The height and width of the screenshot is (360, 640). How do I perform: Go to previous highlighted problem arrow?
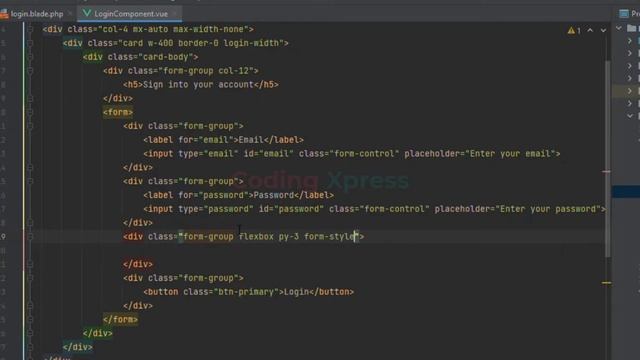[590, 30]
